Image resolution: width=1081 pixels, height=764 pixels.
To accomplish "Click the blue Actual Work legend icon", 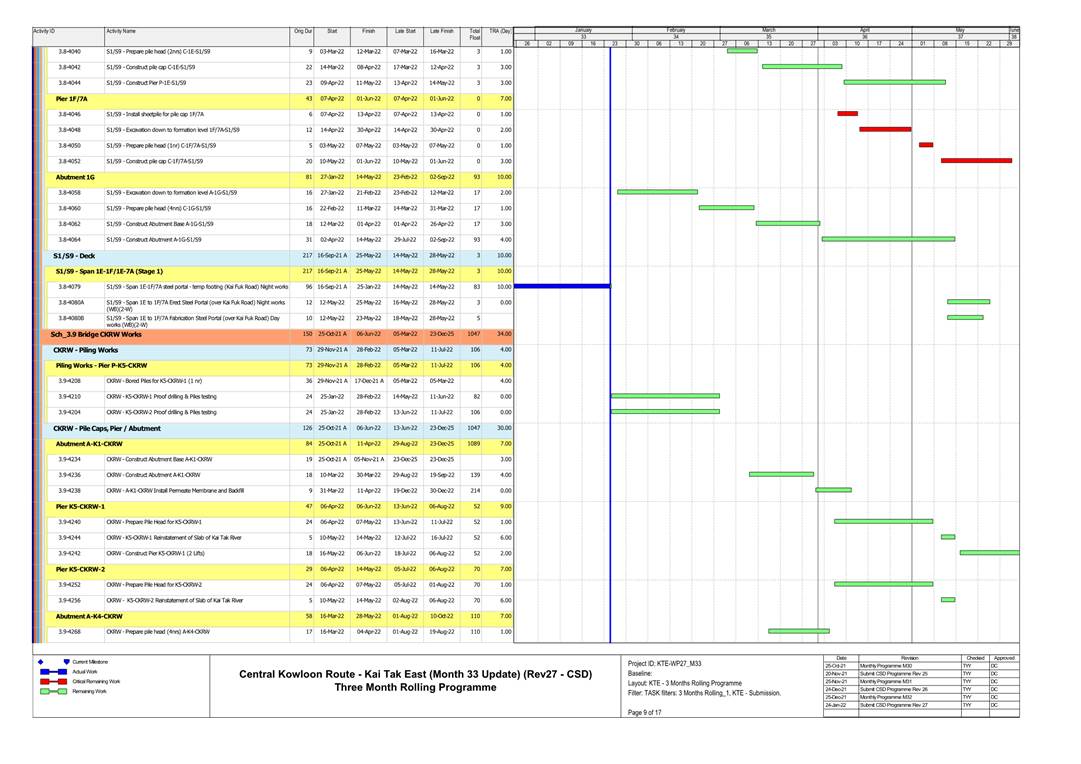I will (52, 672).
